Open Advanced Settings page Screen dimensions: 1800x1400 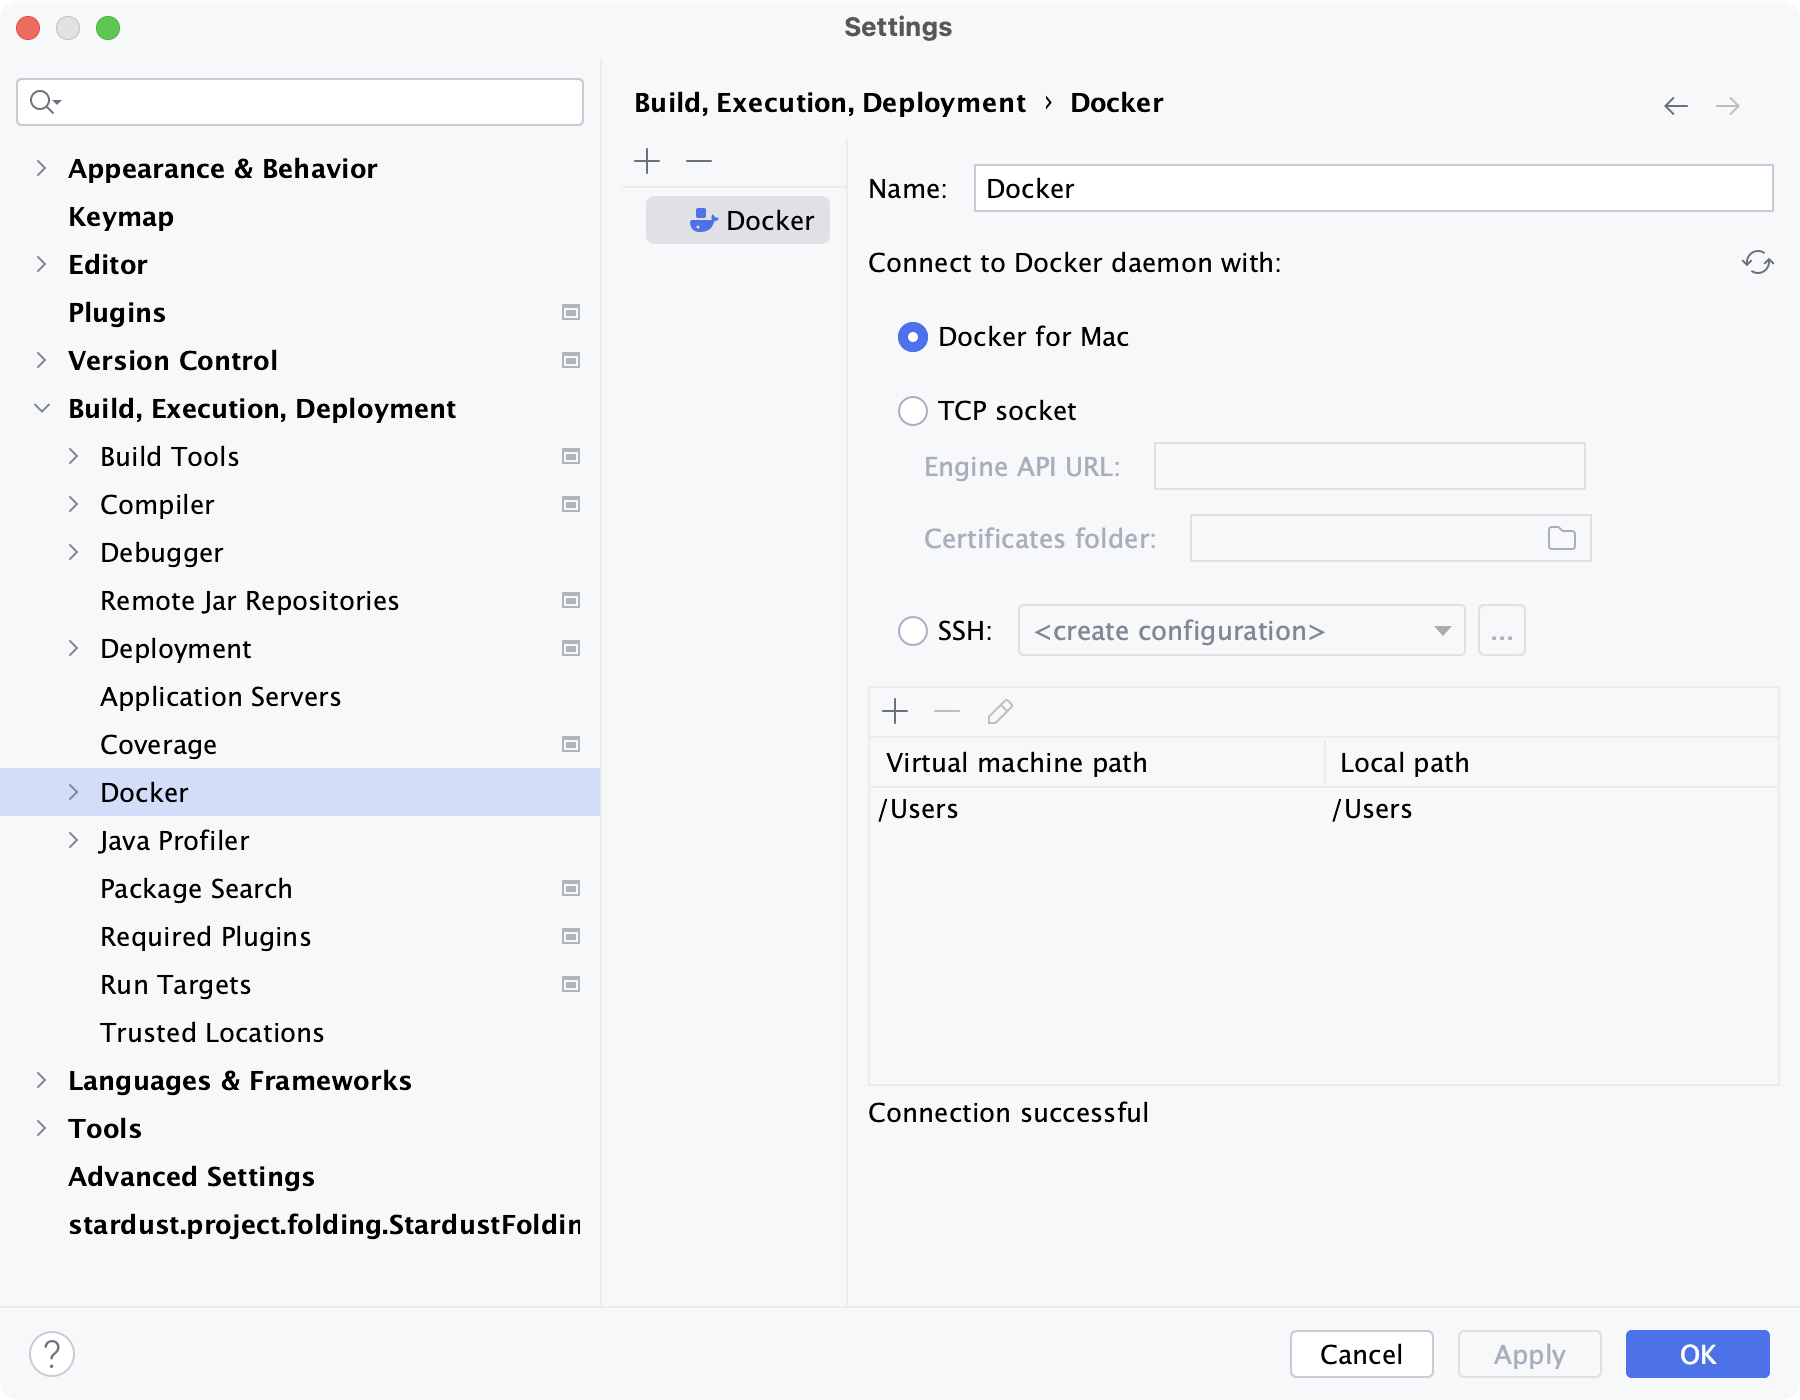point(191,1177)
